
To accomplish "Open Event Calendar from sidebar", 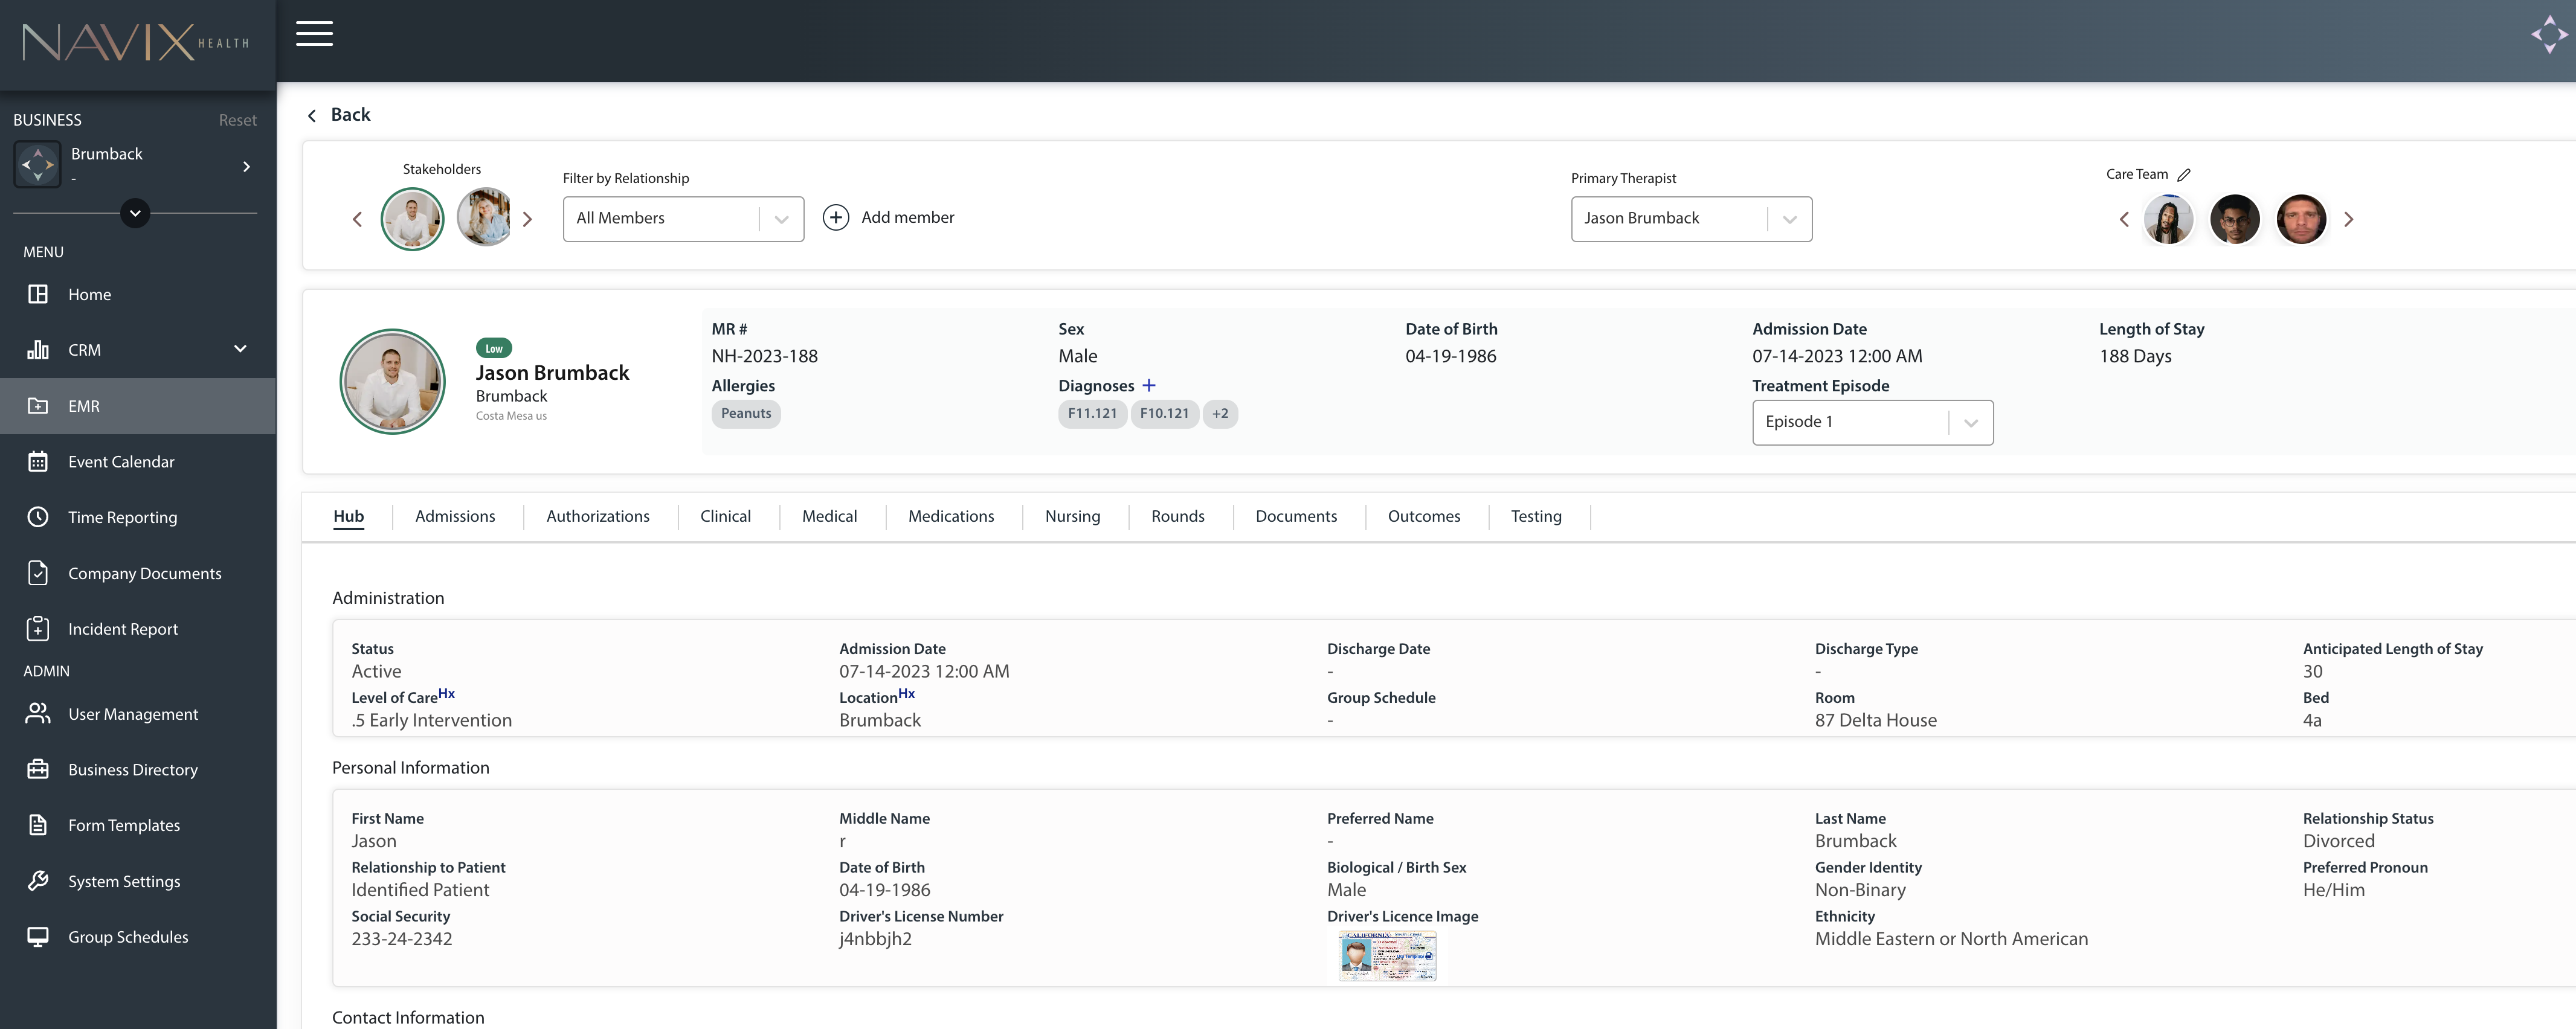I will point(121,461).
